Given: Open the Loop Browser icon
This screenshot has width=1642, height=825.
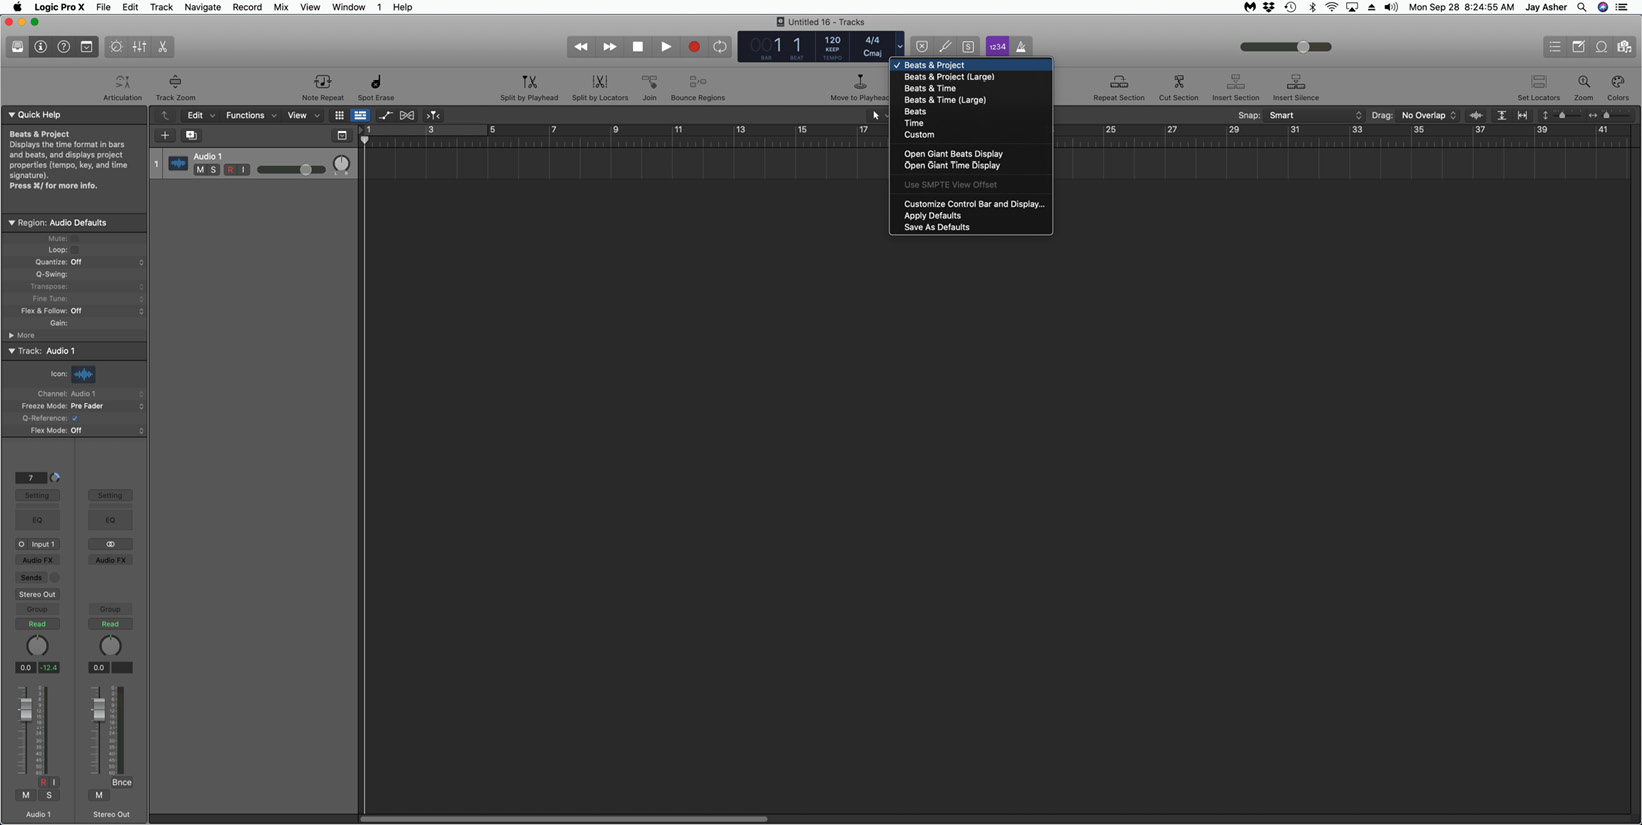Looking at the screenshot, I should pos(1601,47).
